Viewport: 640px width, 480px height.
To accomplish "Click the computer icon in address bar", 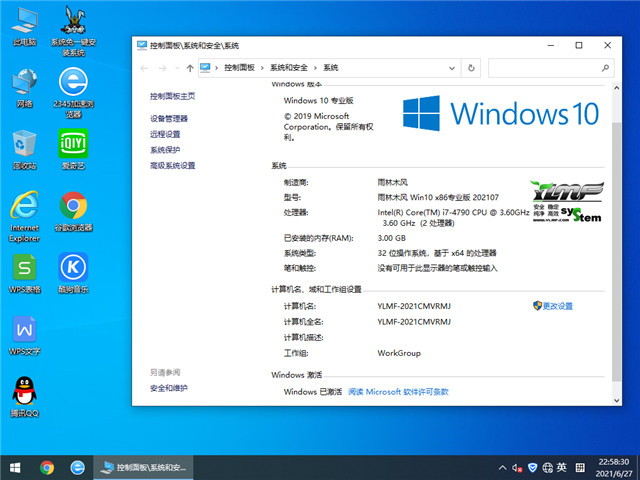I will point(205,68).
